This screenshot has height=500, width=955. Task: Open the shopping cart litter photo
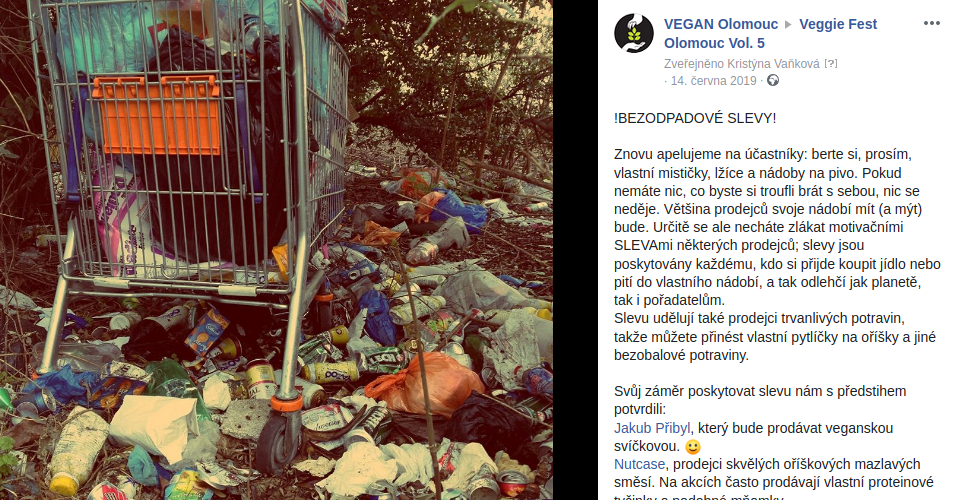click(277, 250)
